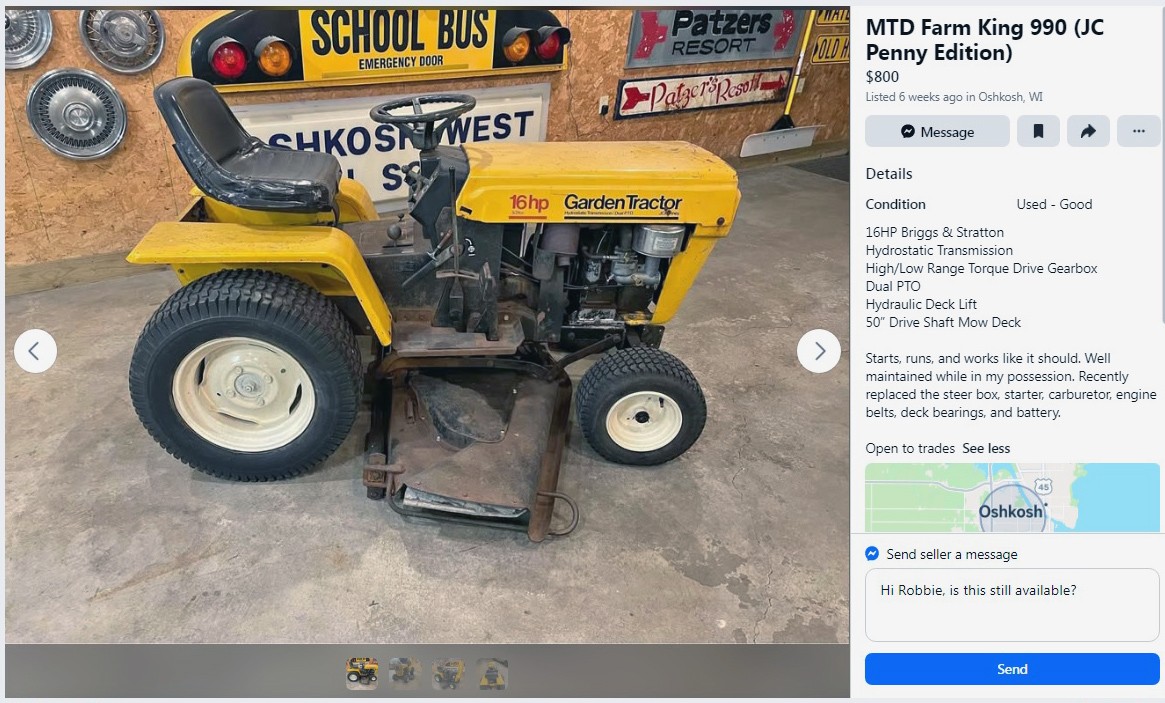1165x703 pixels.
Task: Share the listing via arrow icon
Action: tap(1088, 132)
